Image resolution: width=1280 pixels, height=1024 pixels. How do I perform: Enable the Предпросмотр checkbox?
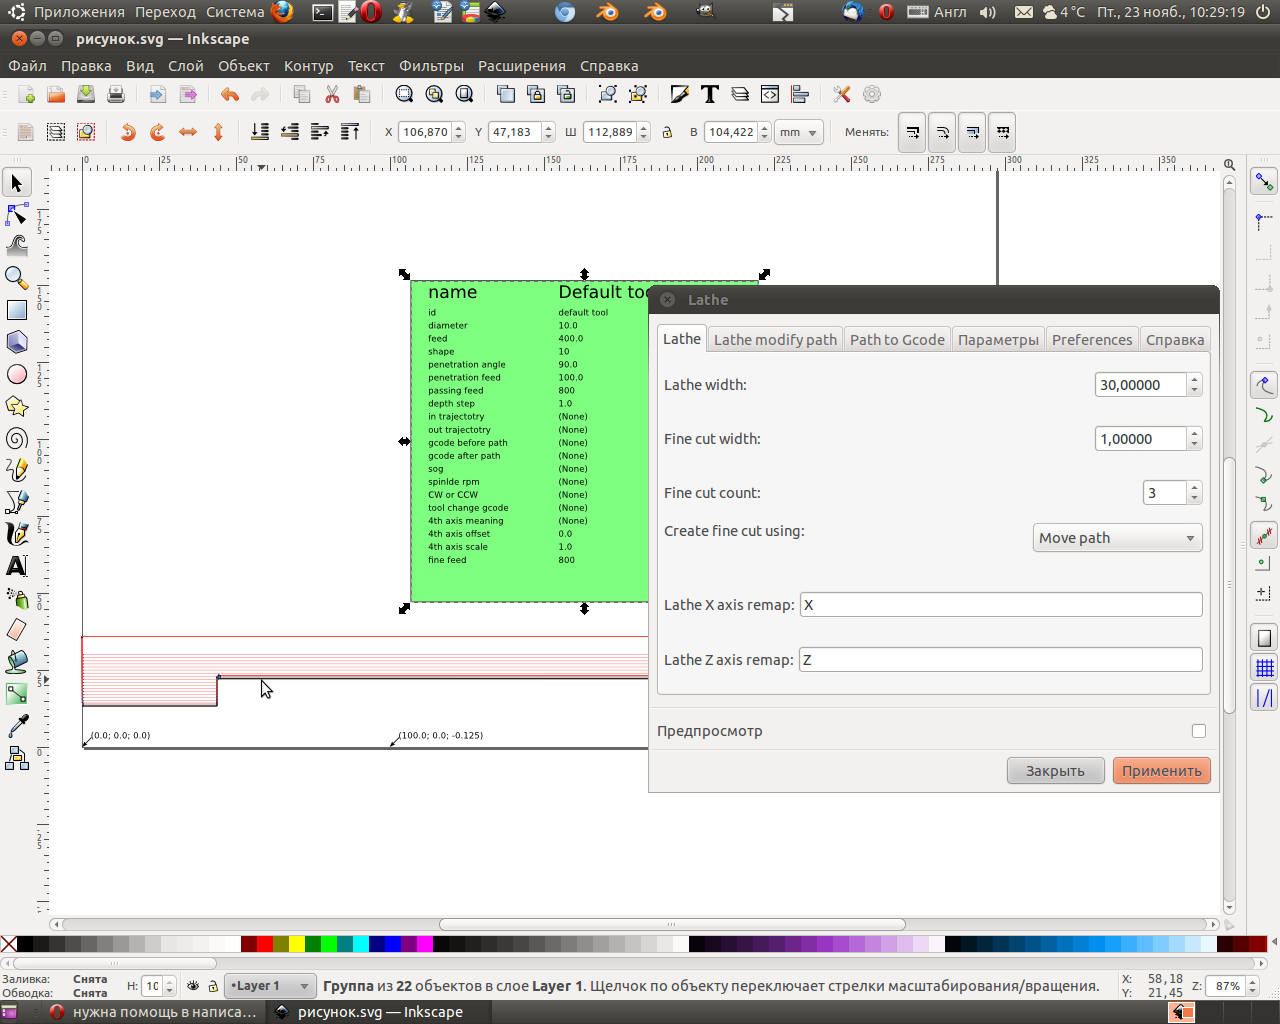point(1199,731)
